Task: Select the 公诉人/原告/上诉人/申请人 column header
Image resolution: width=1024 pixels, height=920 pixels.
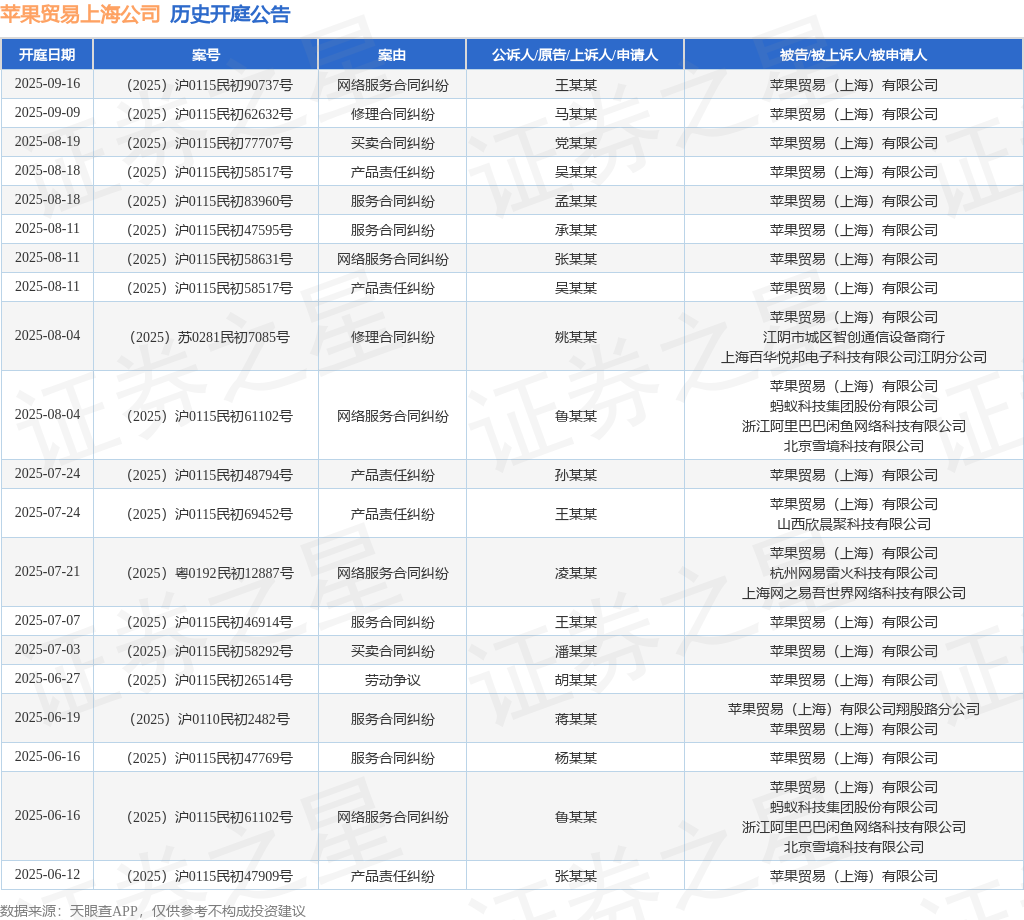Action: click(575, 55)
